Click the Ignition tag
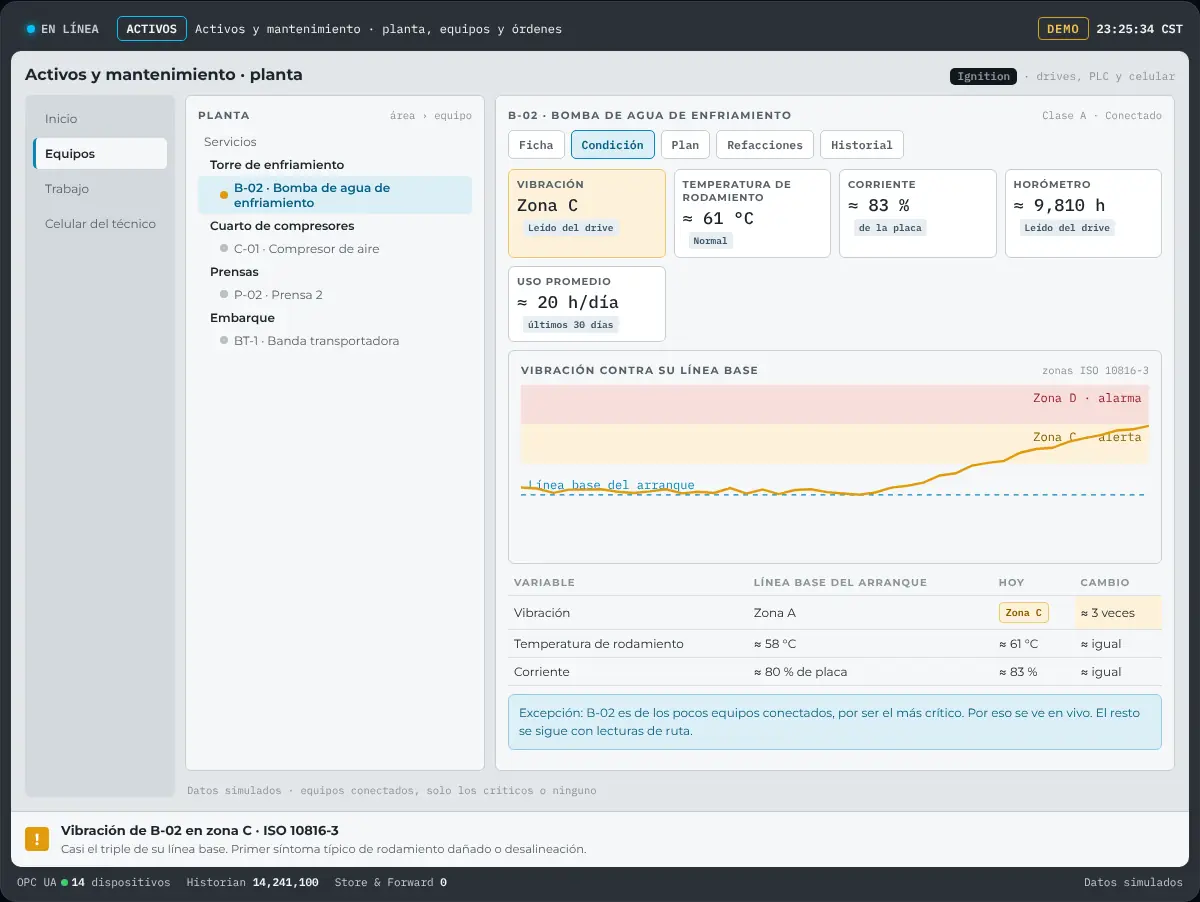 tap(983, 76)
